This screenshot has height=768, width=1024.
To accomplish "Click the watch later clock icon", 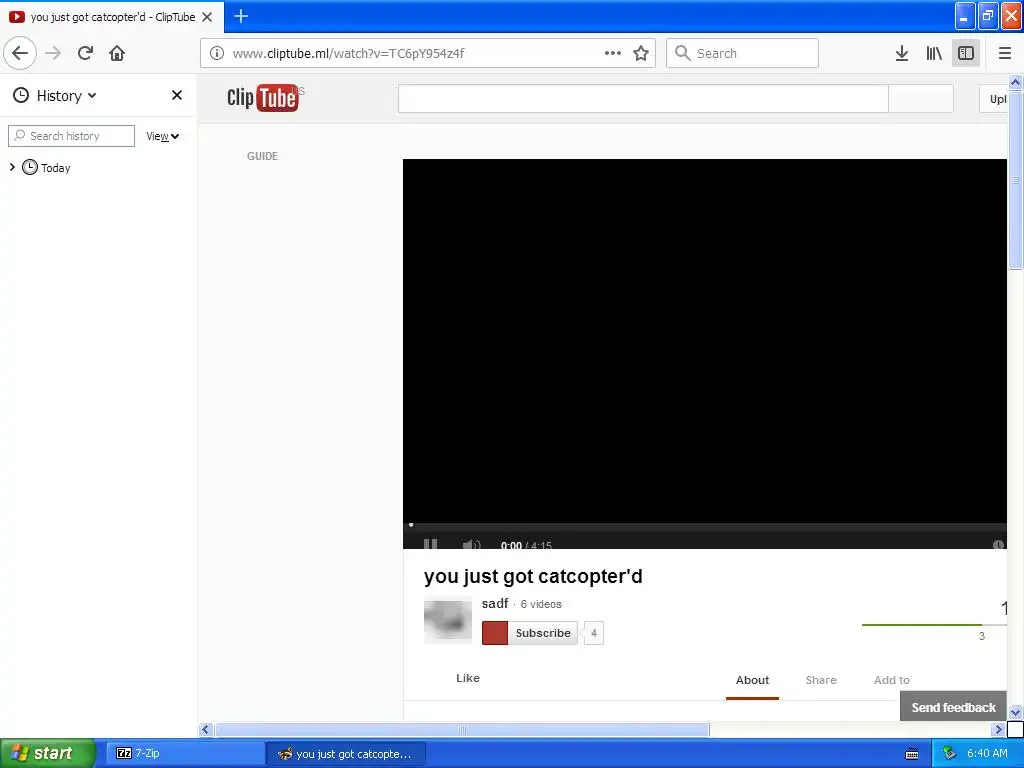I will [x=998, y=545].
